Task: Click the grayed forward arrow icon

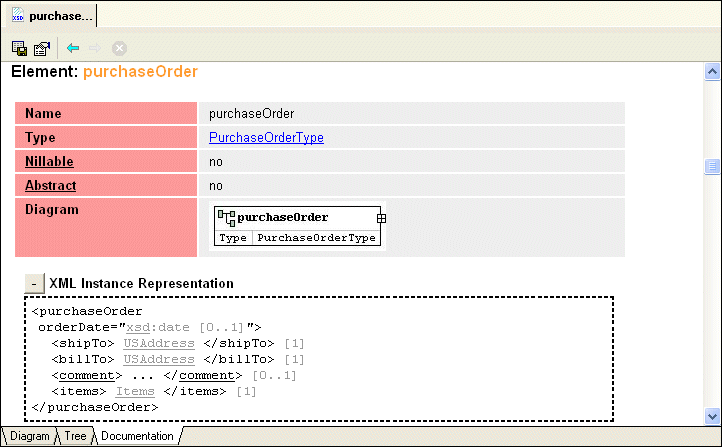Action: (x=96, y=47)
